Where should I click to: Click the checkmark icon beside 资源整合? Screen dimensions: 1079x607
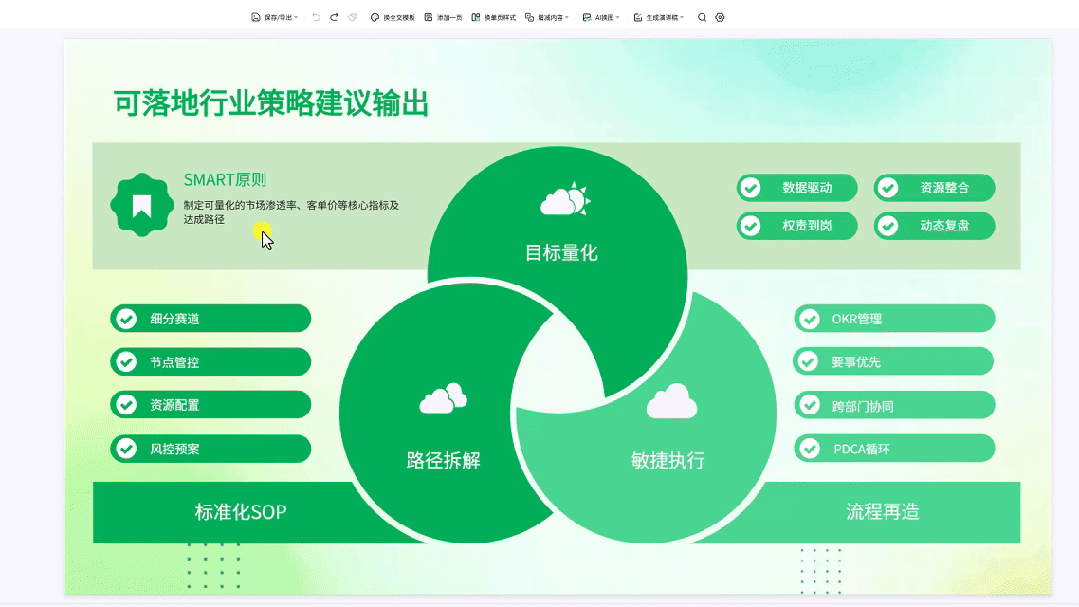coord(888,188)
